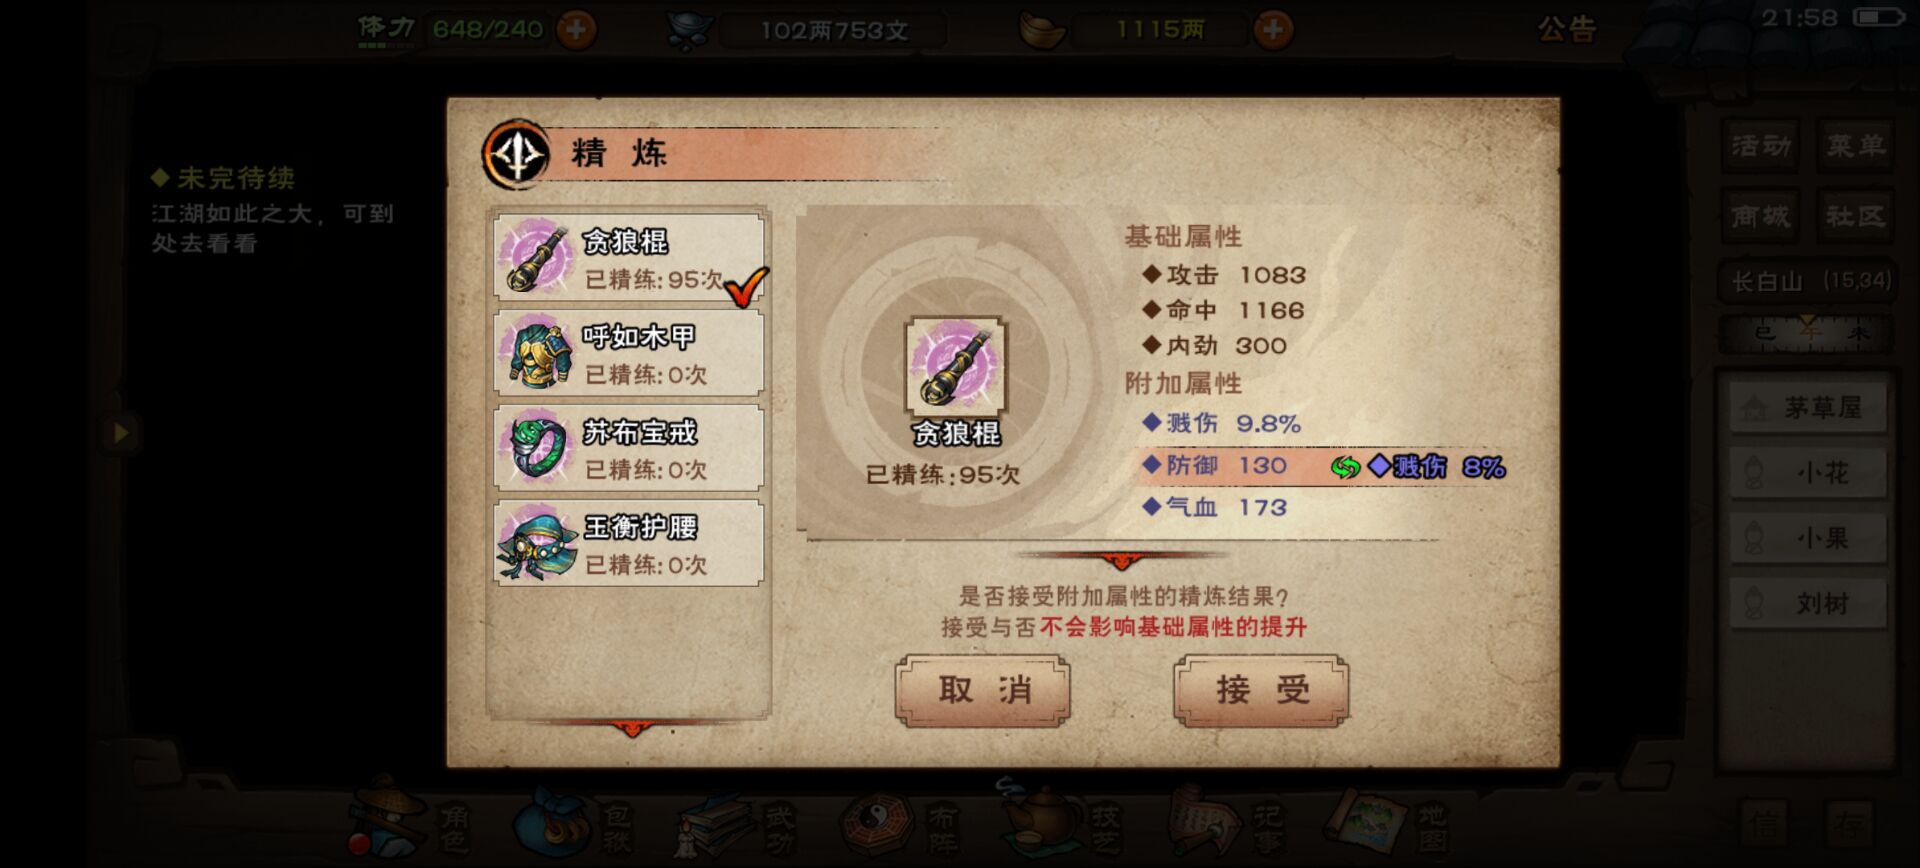Viewport: 1920px width, 868px height.
Task: Expand equipment list with bottom red arrow
Action: click(631, 727)
